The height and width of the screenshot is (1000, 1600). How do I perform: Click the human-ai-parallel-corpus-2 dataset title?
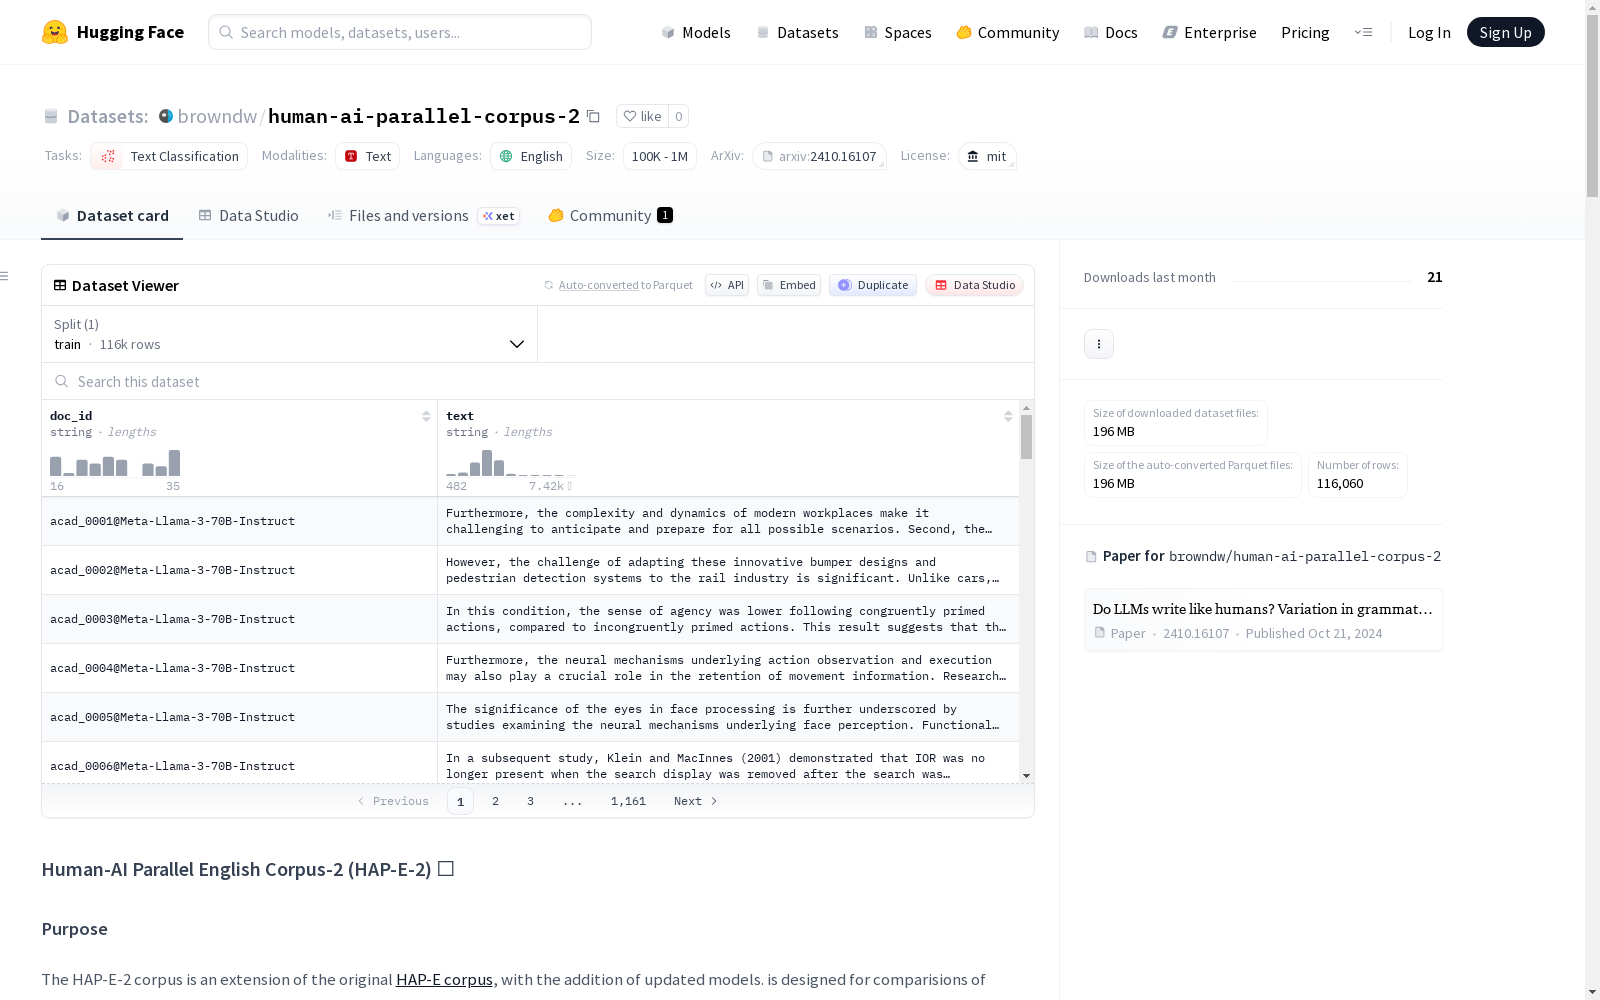click(424, 116)
